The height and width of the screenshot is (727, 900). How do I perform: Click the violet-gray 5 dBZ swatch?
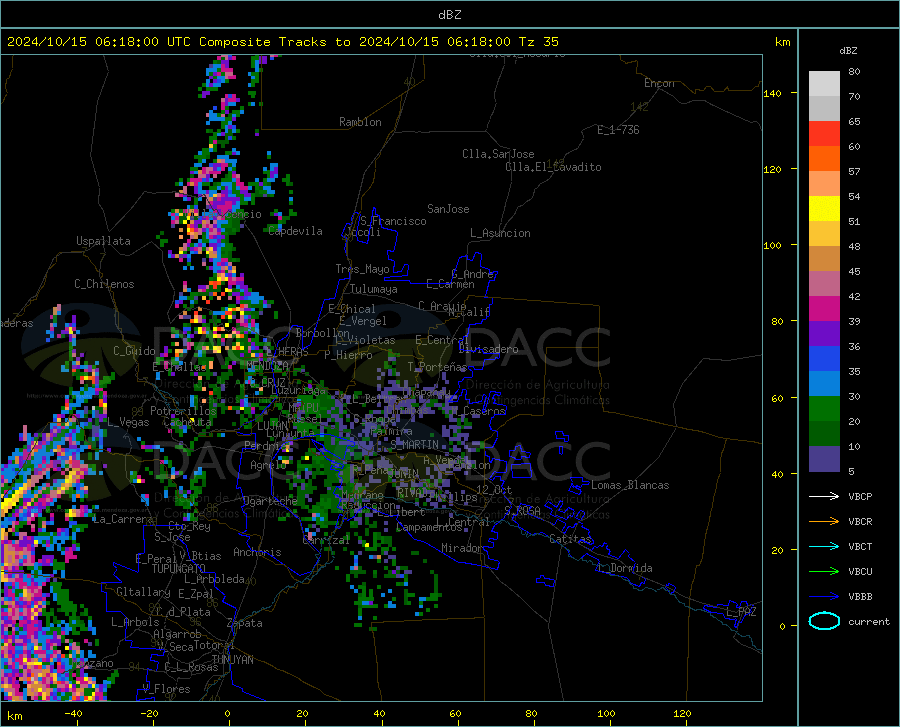[x=824, y=459]
